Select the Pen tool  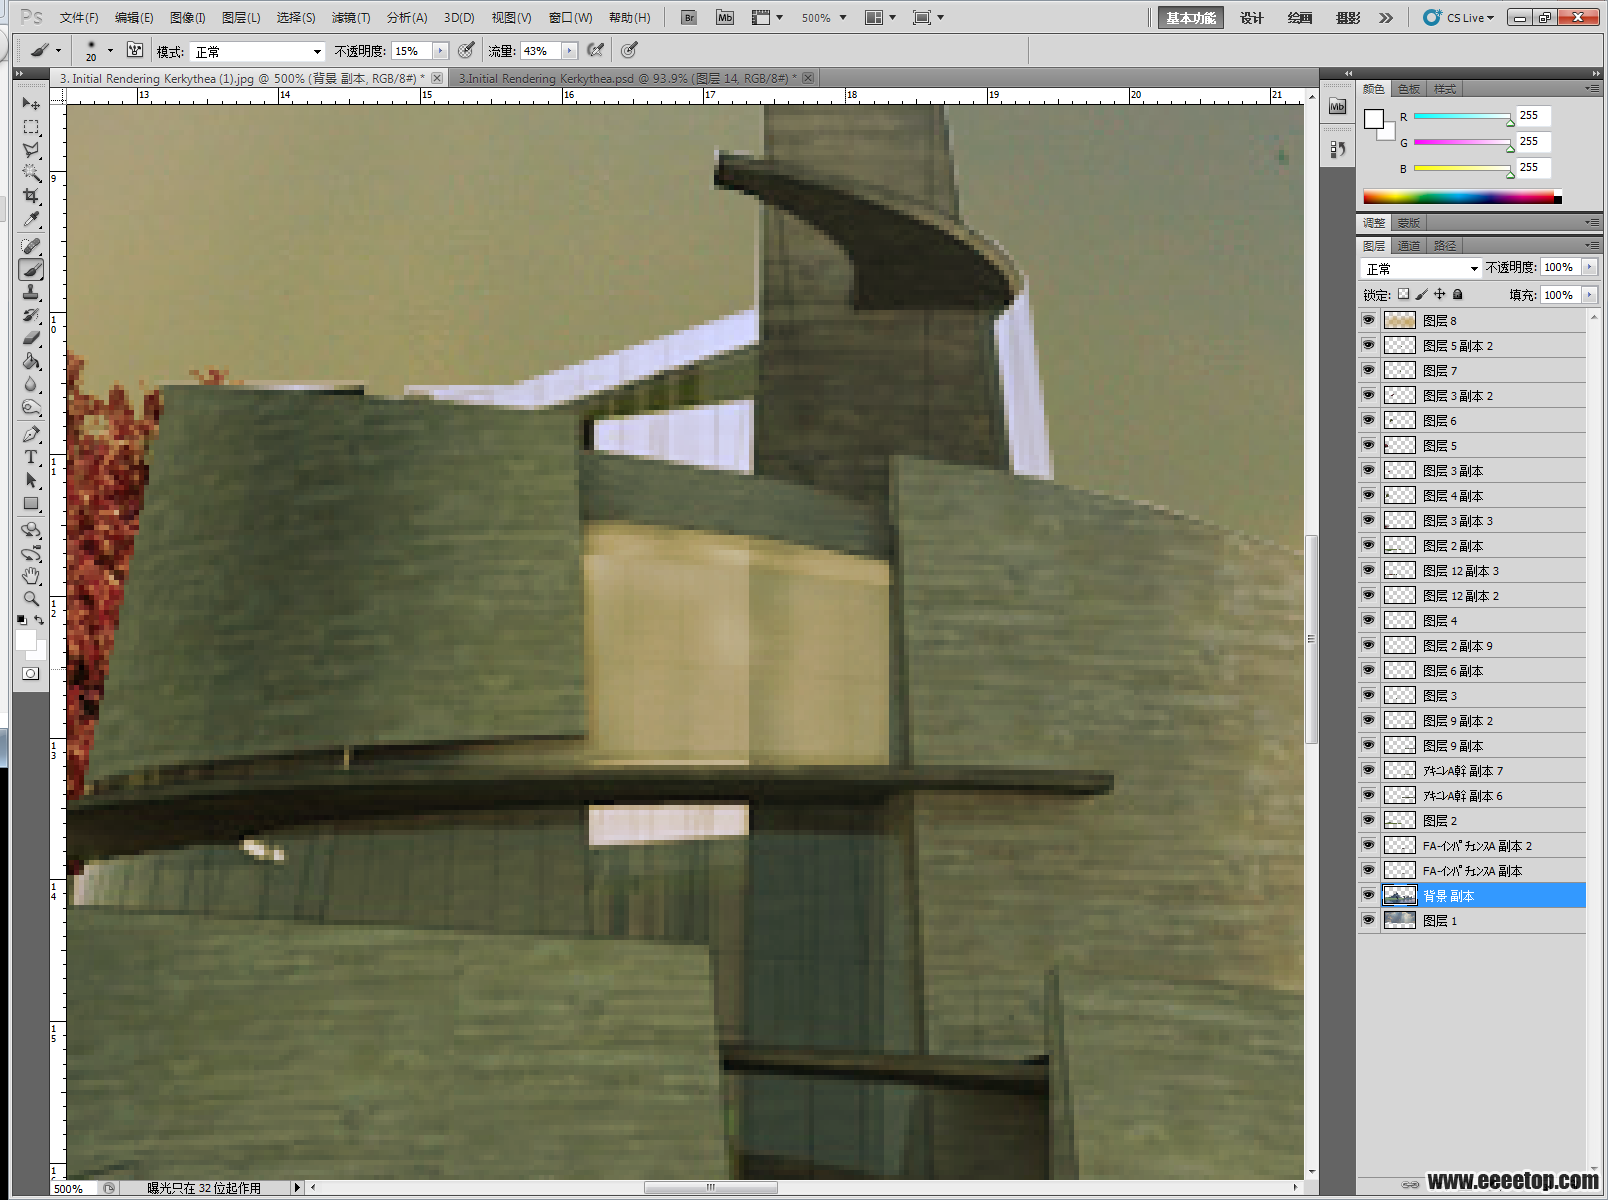pos(31,434)
